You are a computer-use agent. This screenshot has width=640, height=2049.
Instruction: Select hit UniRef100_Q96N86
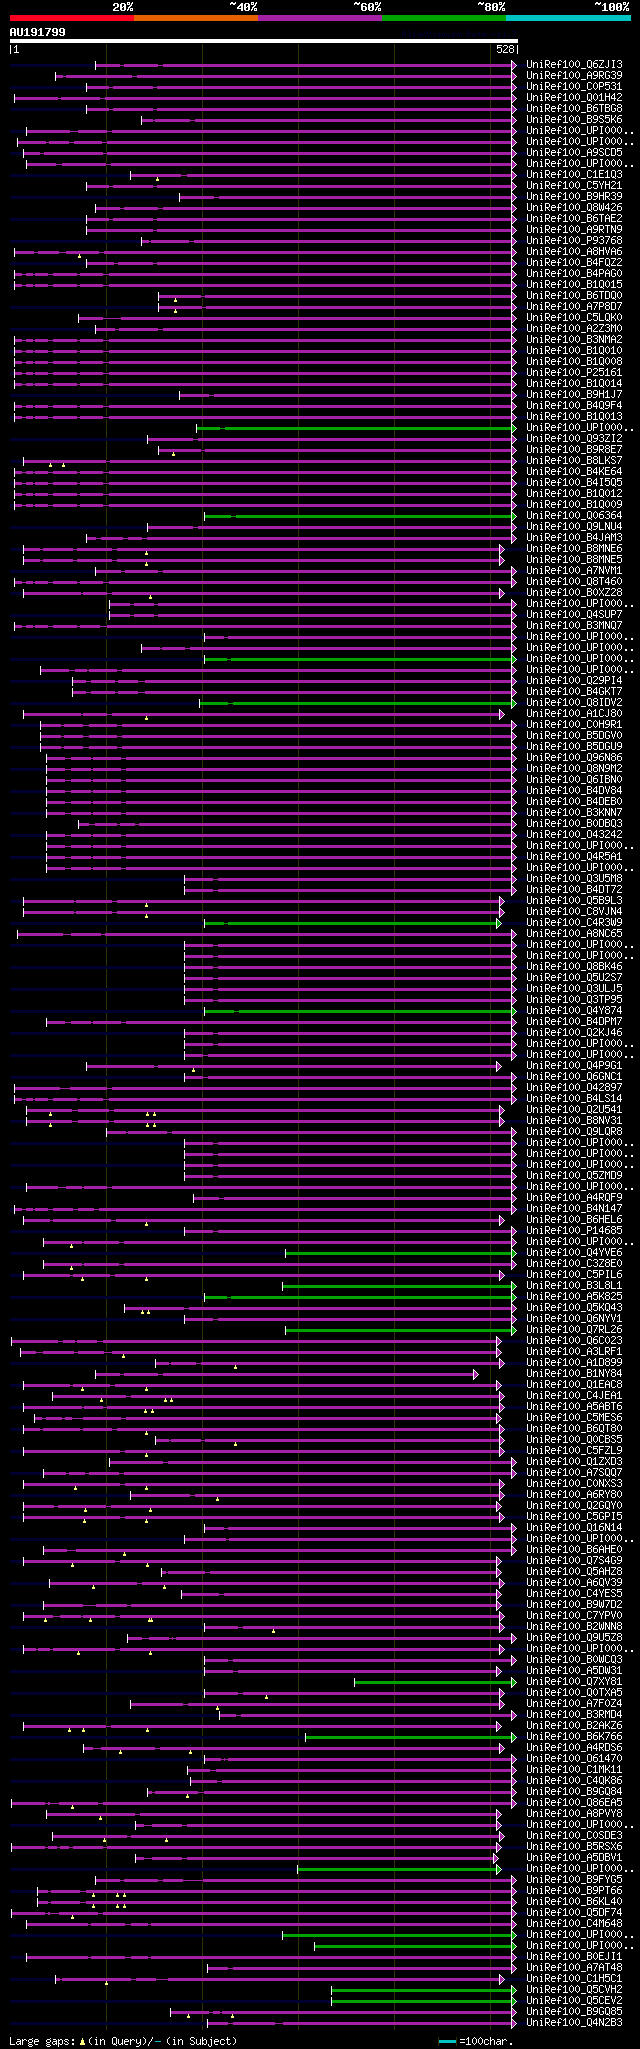[x=574, y=757]
